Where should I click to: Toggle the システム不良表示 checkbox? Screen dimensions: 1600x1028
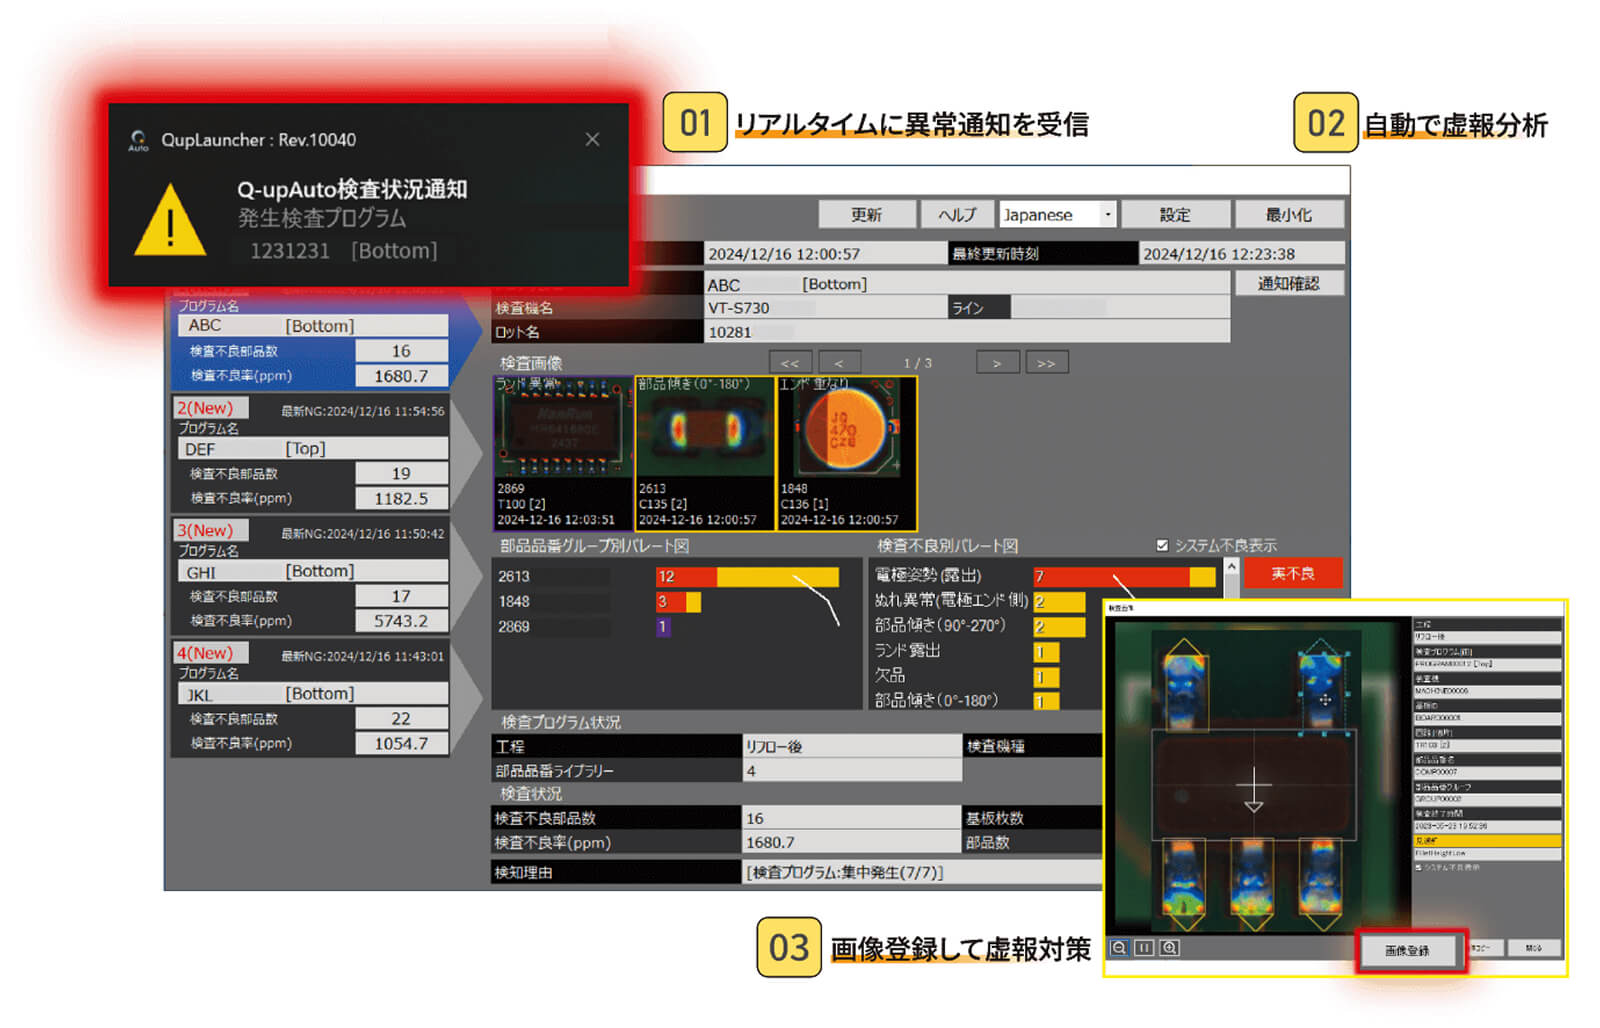pos(1162,545)
